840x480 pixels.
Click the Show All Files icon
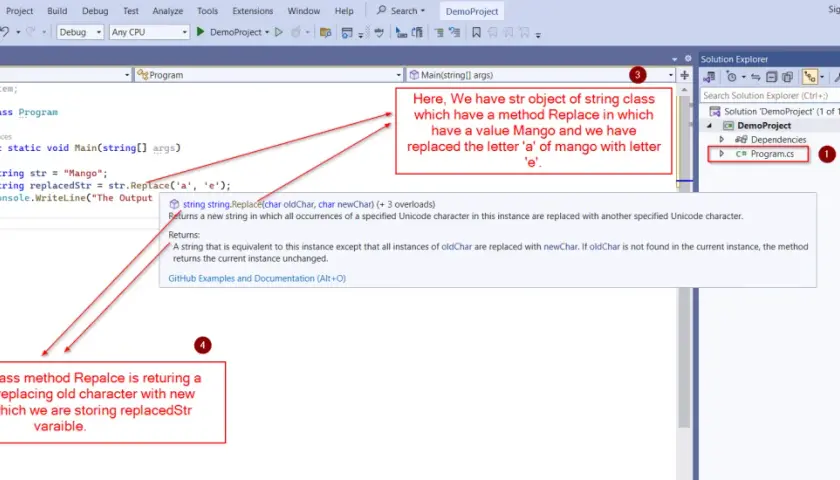(x=788, y=77)
